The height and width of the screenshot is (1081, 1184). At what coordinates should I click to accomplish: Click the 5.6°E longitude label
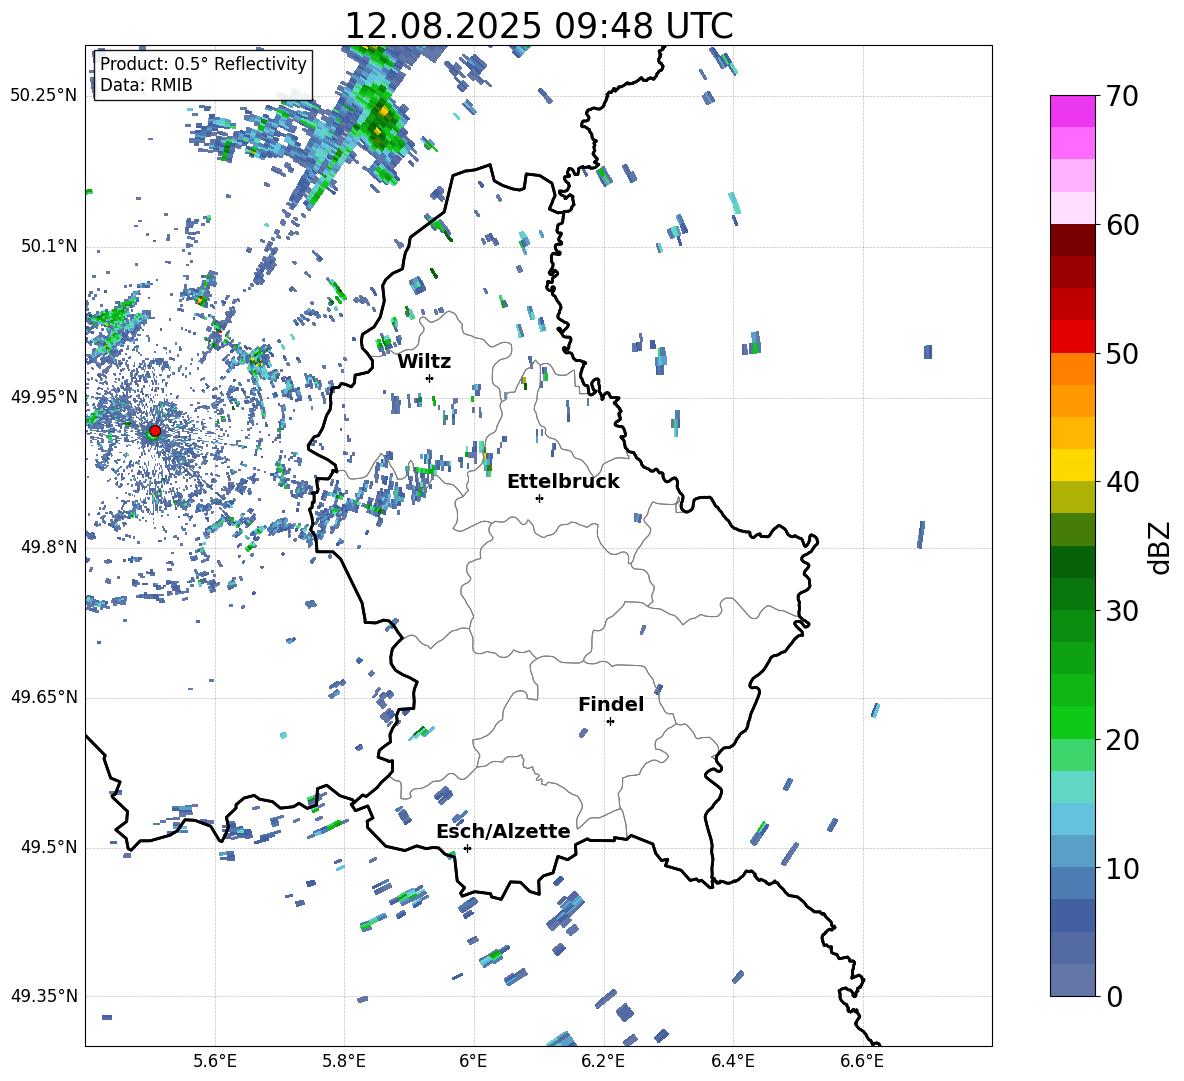point(215,1061)
